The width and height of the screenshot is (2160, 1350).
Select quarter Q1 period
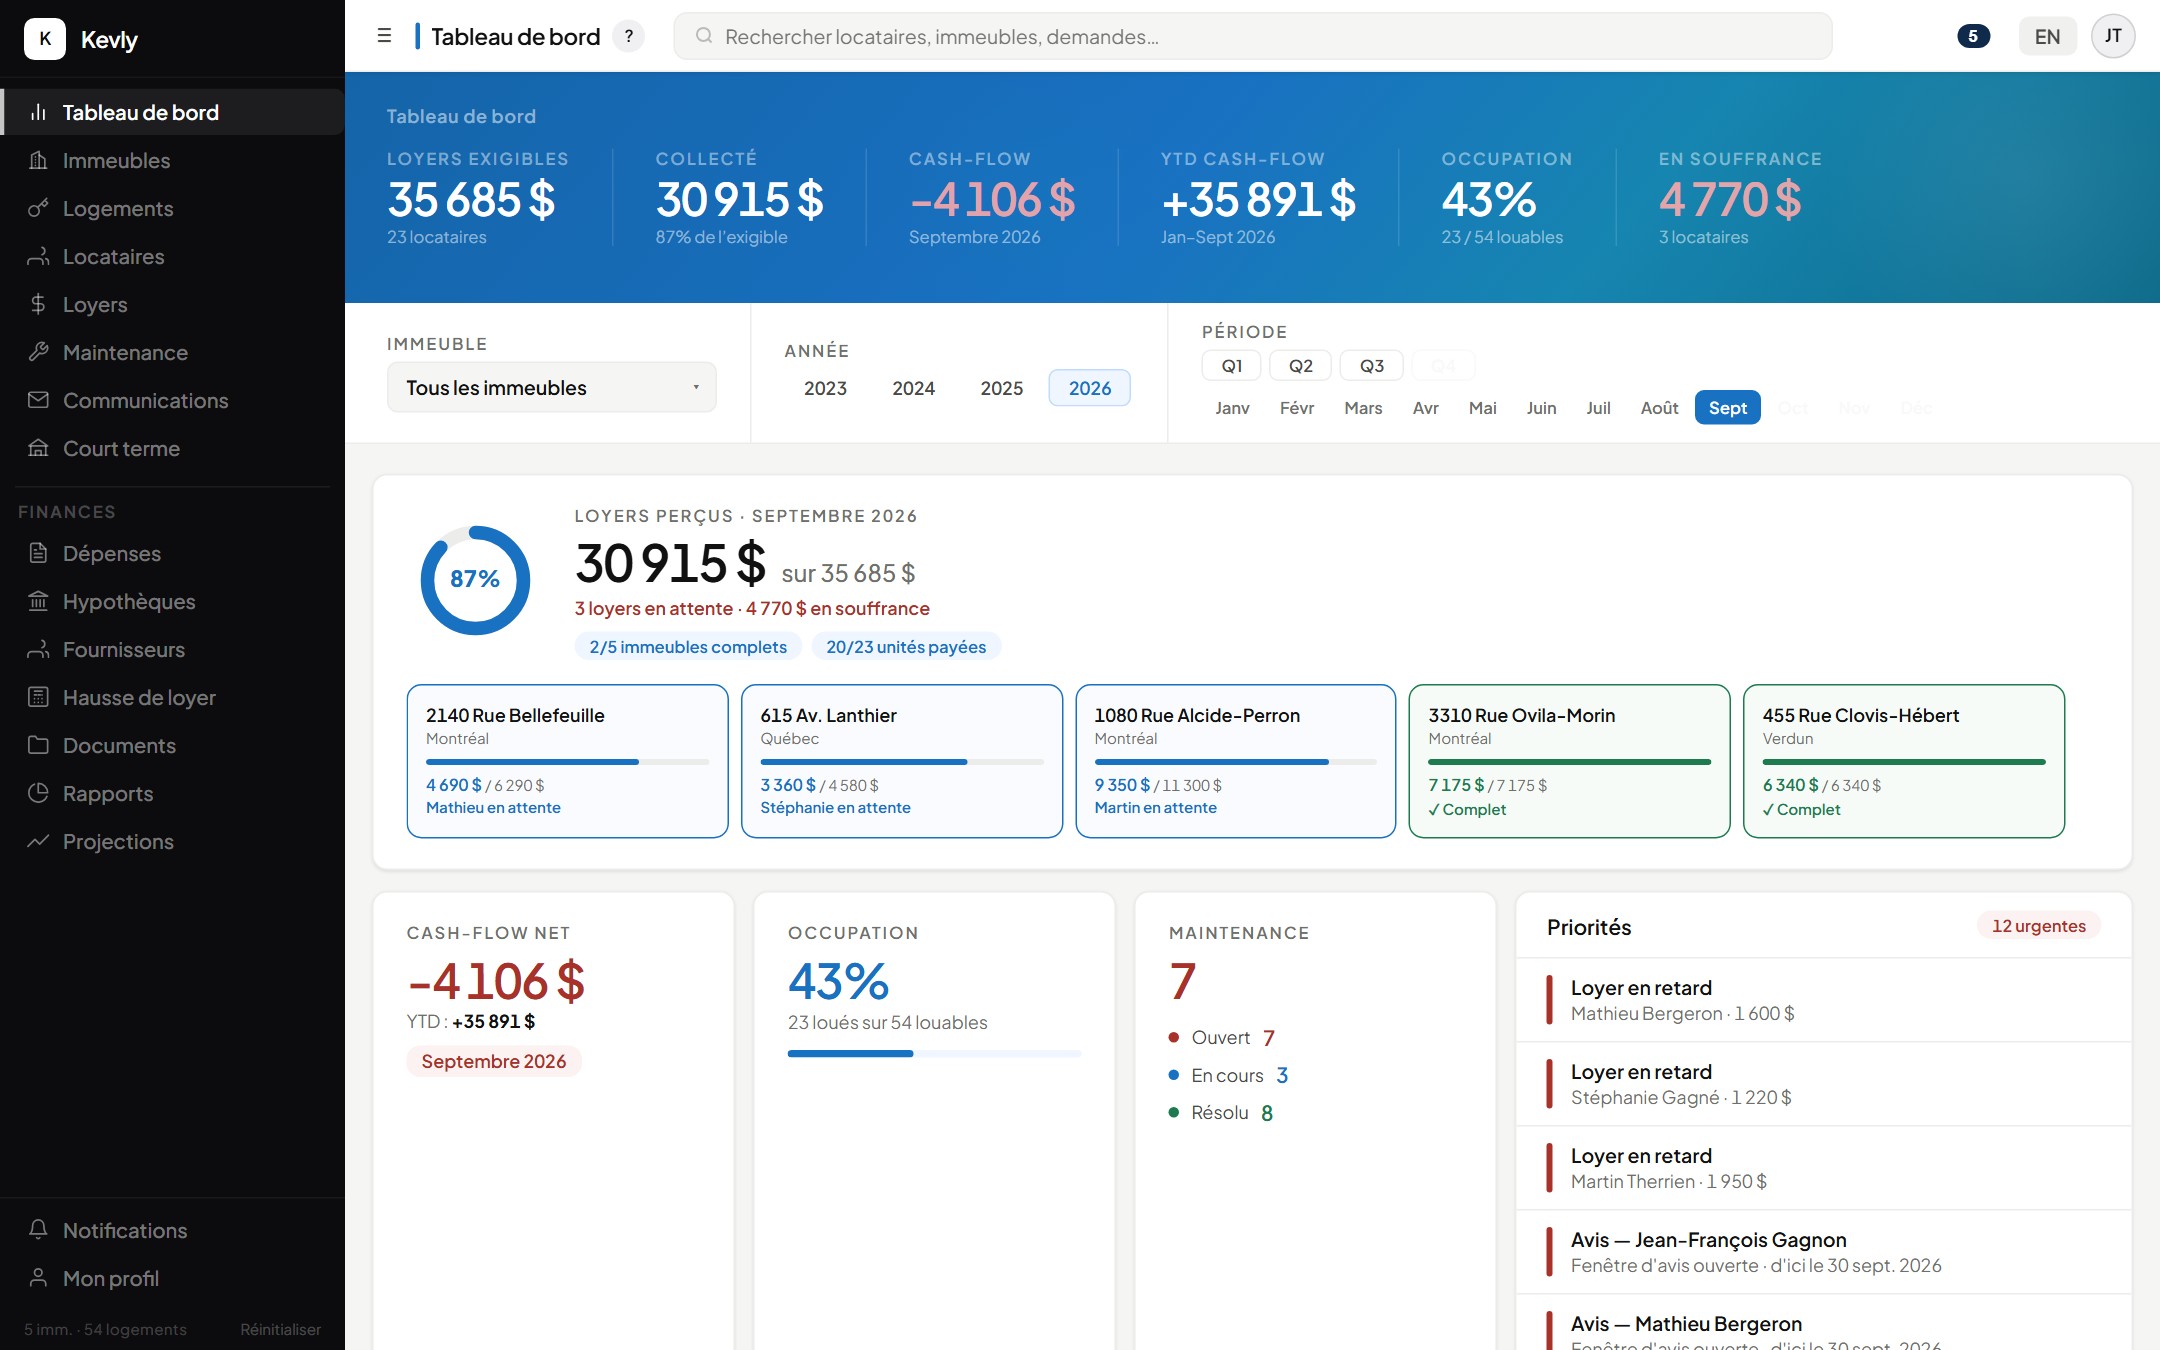pyautogui.click(x=1232, y=366)
